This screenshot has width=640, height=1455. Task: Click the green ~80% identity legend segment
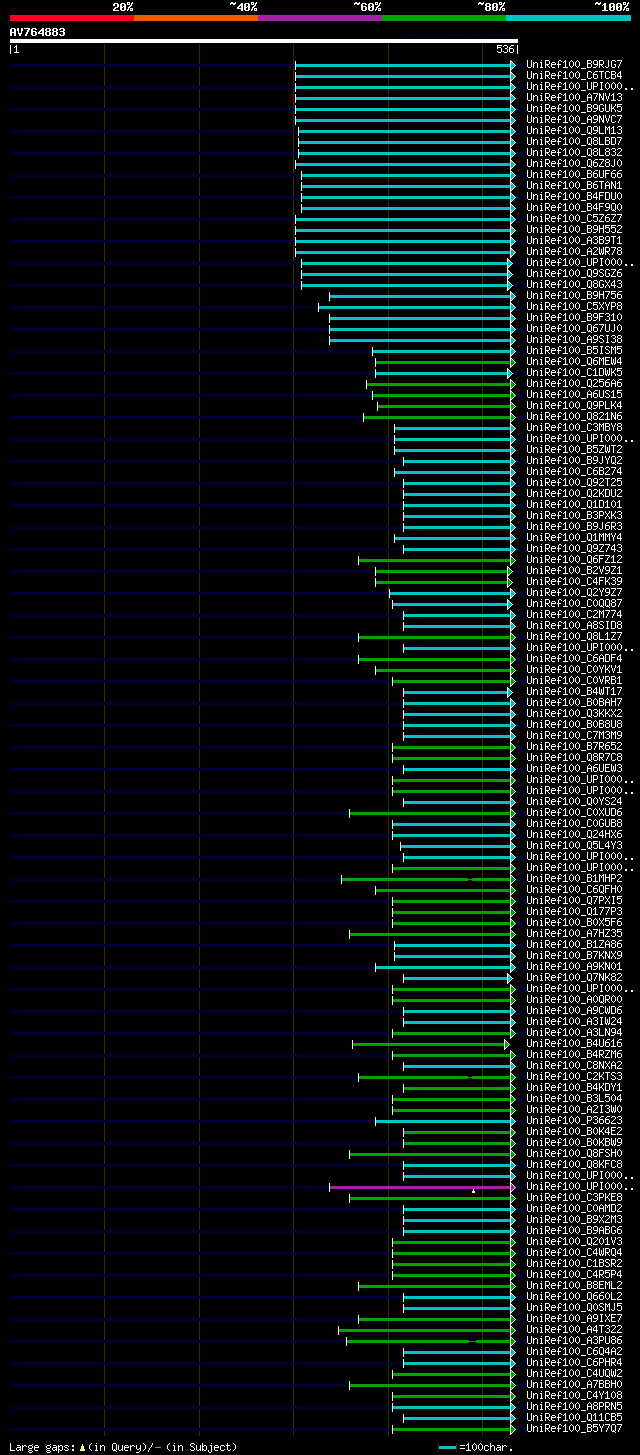[444, 17]
